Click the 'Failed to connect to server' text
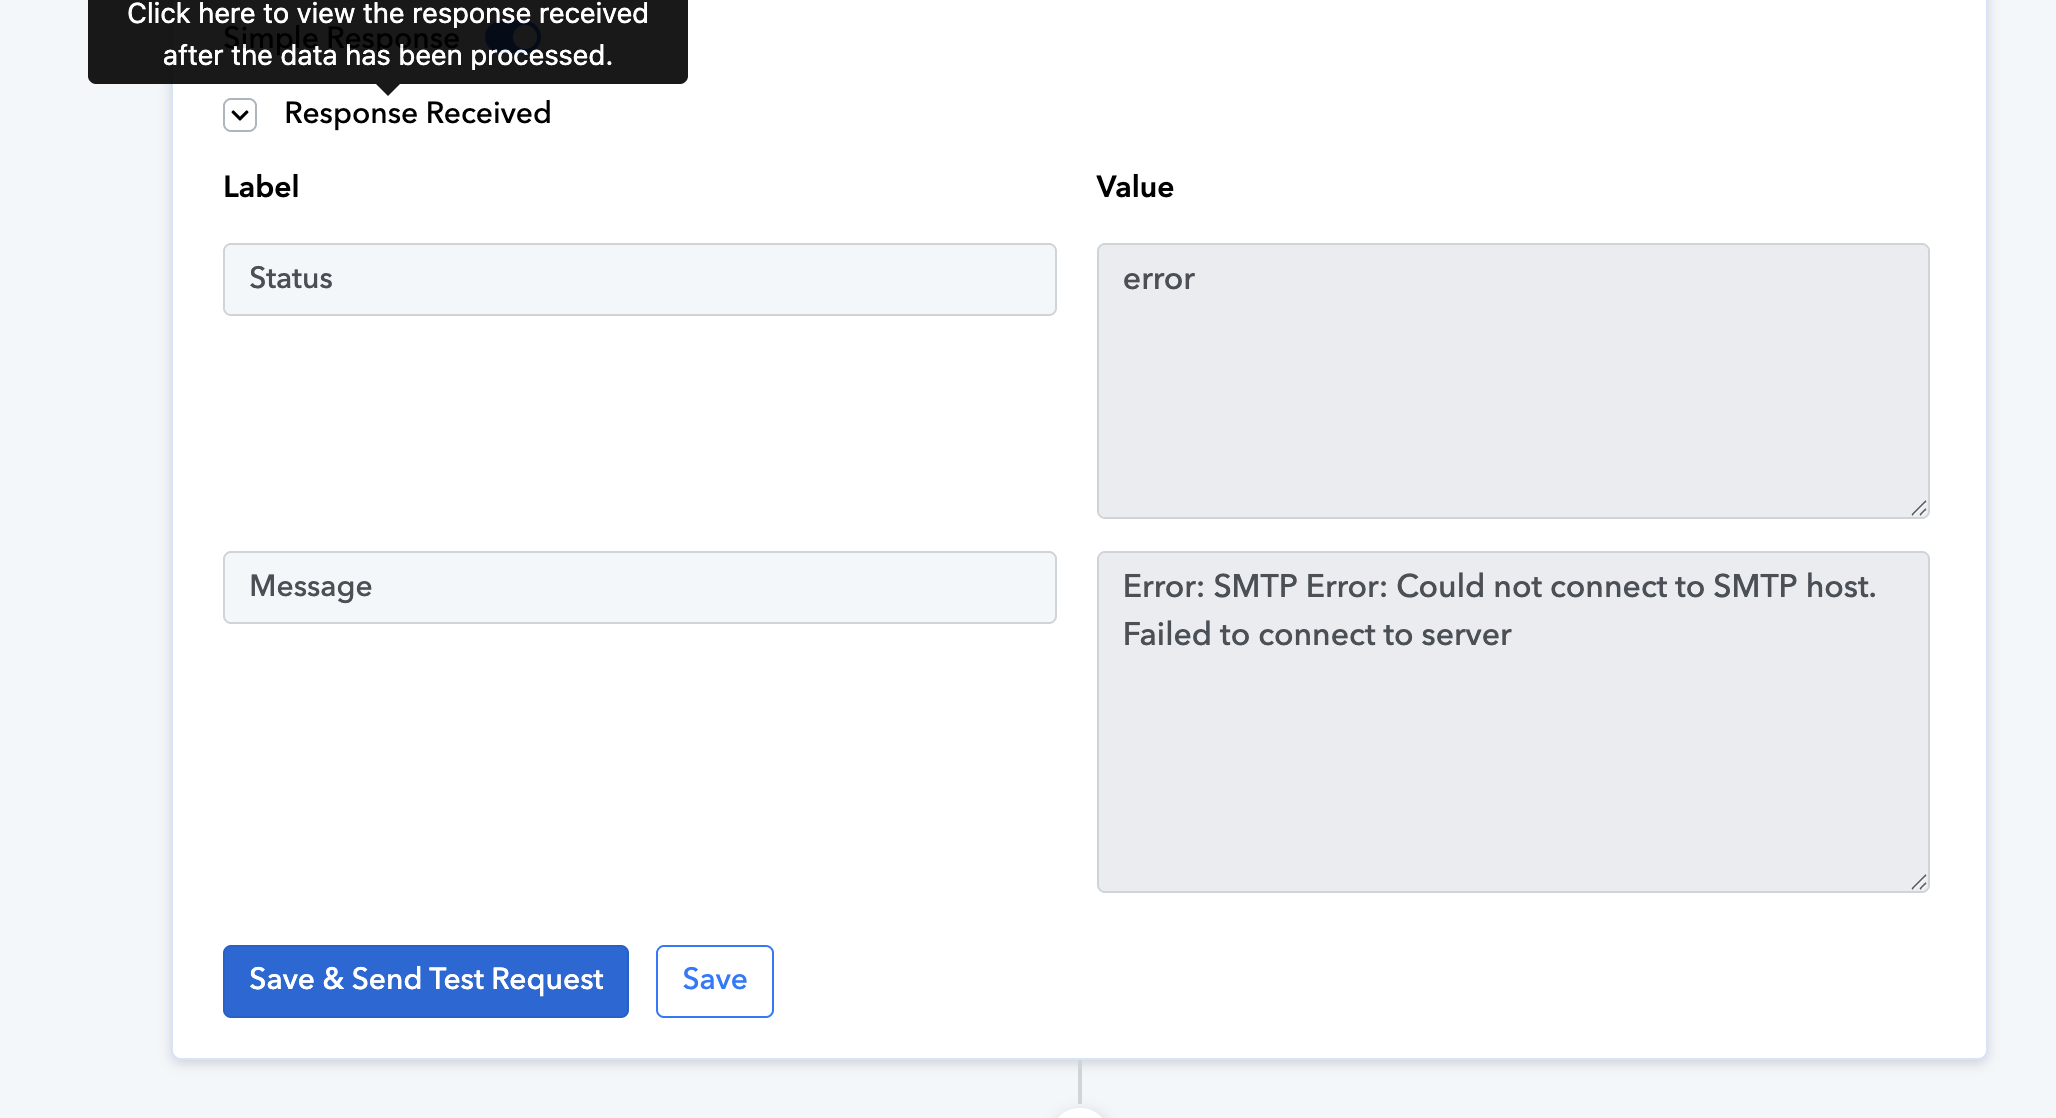2056x1118 pixels. (1317, 635)
